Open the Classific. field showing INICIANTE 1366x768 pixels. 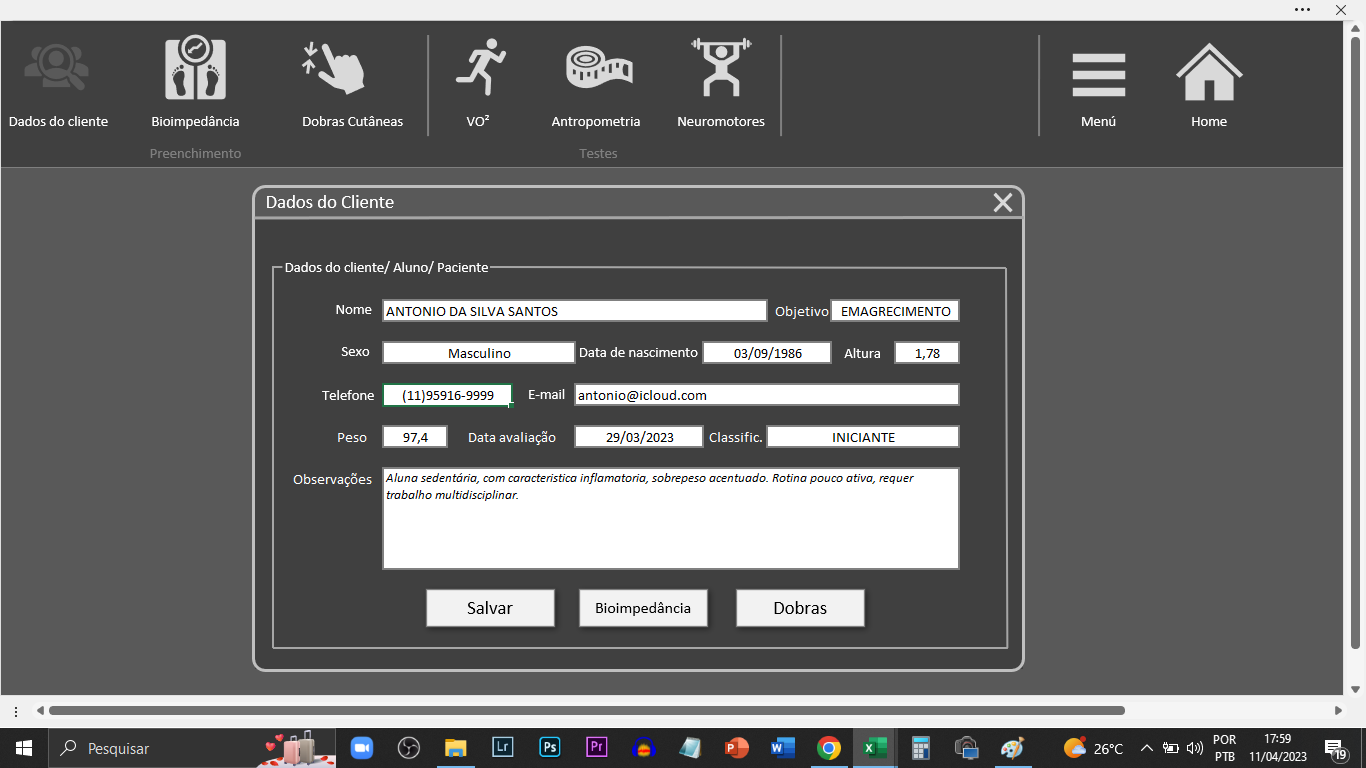pos(862,437)
